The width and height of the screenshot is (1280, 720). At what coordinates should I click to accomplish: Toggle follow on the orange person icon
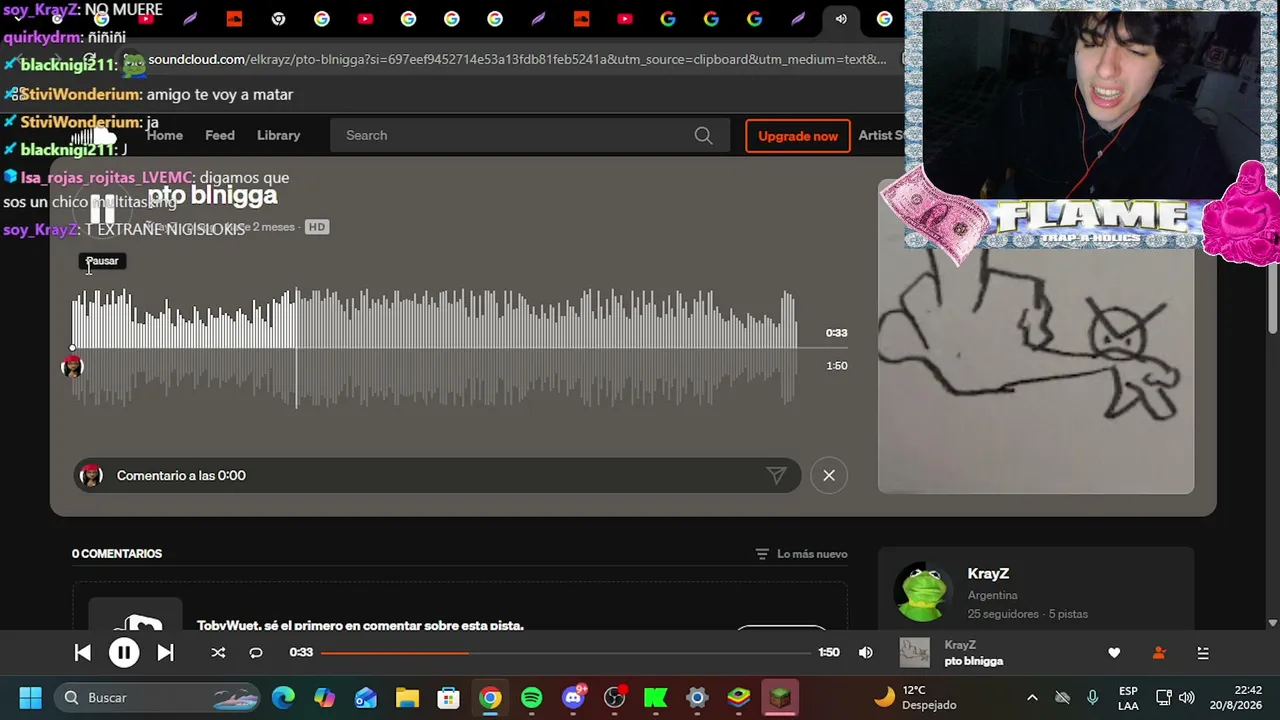pyautogui.click(x=1159, y=653)
